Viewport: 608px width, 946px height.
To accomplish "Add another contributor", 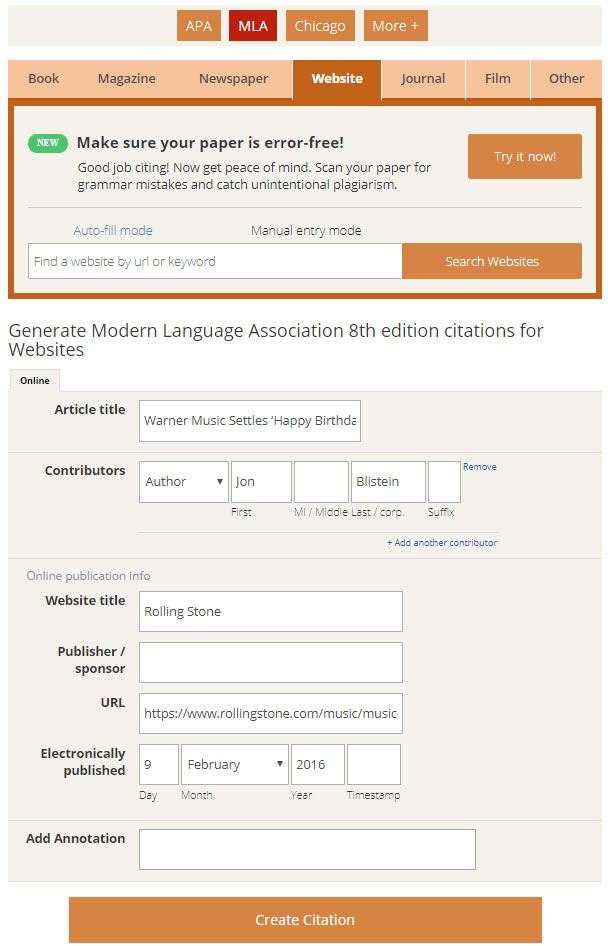I will pyautogui.click(x=442, y=543).
